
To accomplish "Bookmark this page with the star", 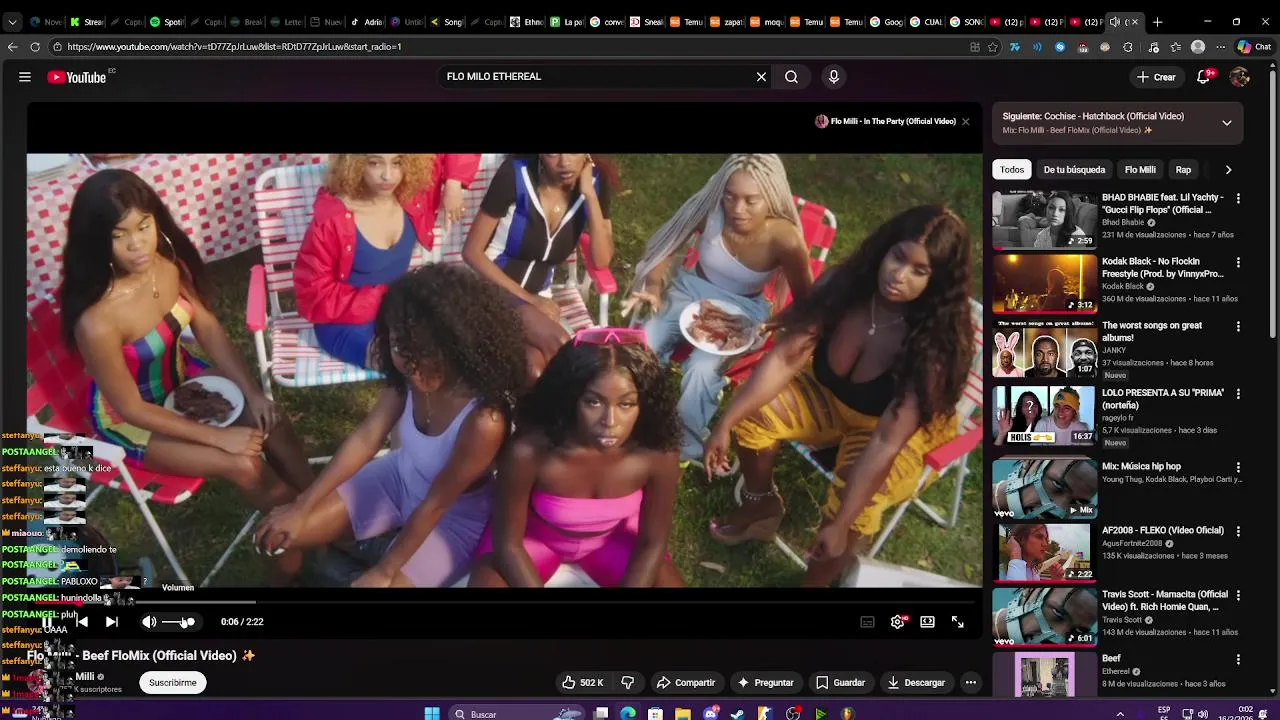I will tap(993, 47).
